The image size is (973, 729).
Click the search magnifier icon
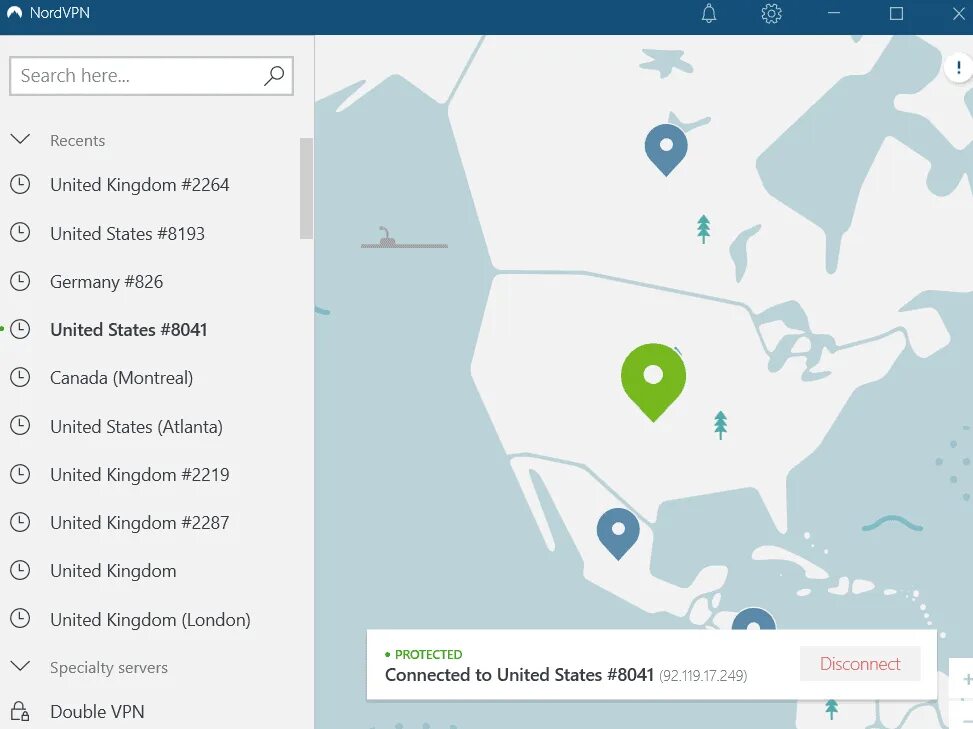point(274,76)
